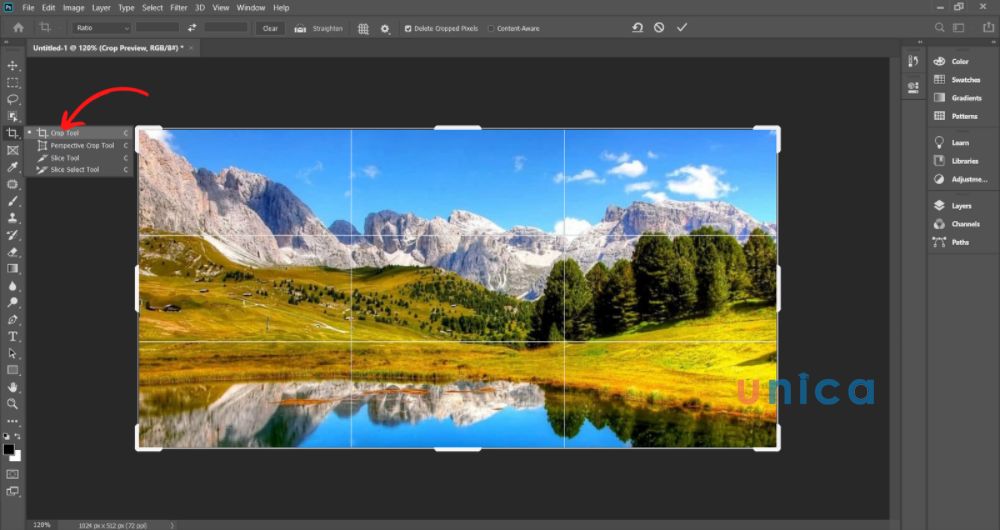Select the Horizontal Type tool
This screenshot has height=530, width=1000.
(x=12, y=336)
